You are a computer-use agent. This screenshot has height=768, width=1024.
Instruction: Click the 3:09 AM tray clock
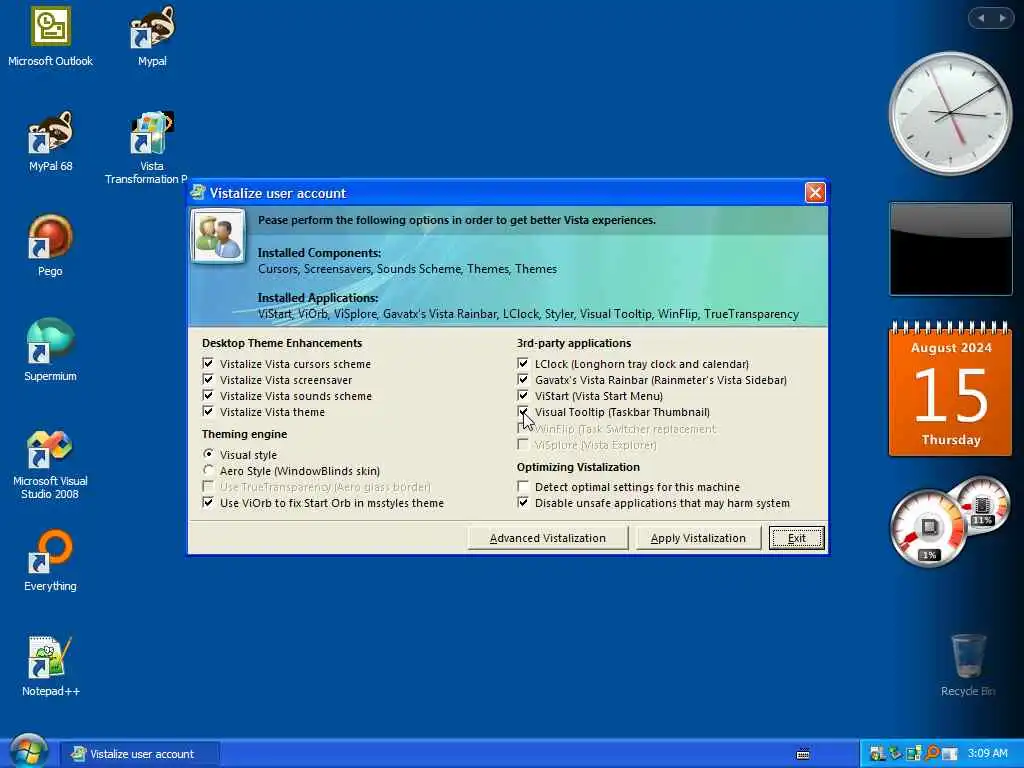tap(987, 754)
